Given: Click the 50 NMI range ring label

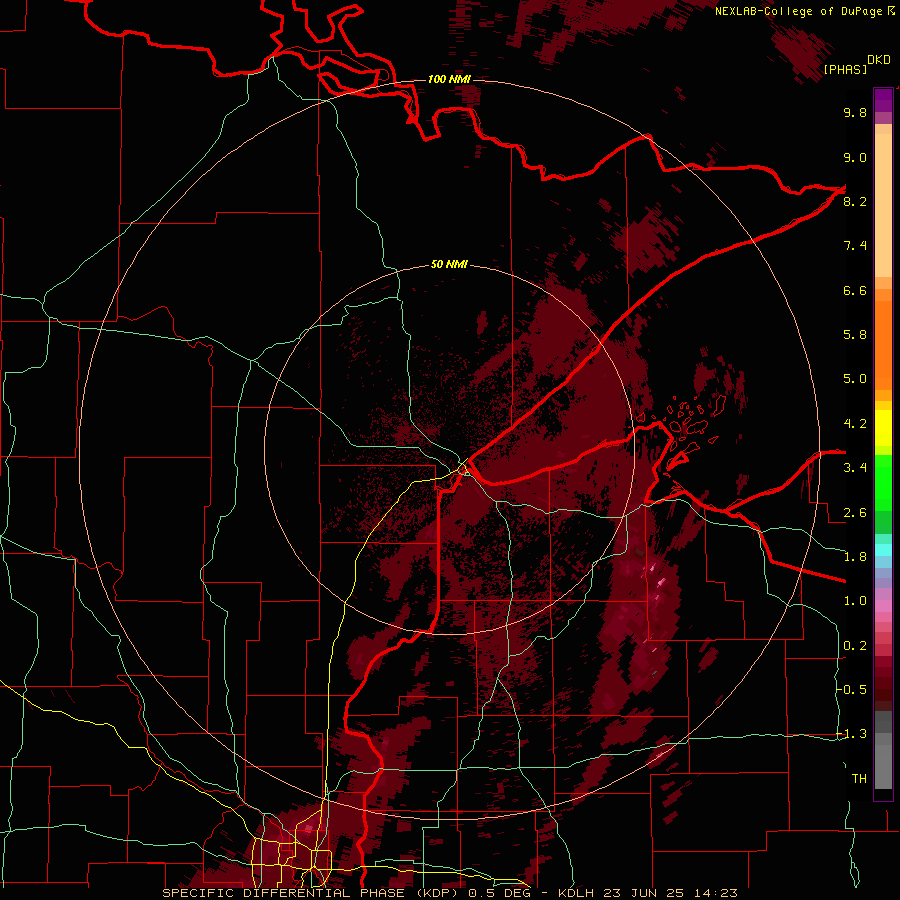Looking at the screenshot, I should tap(449, 264).
